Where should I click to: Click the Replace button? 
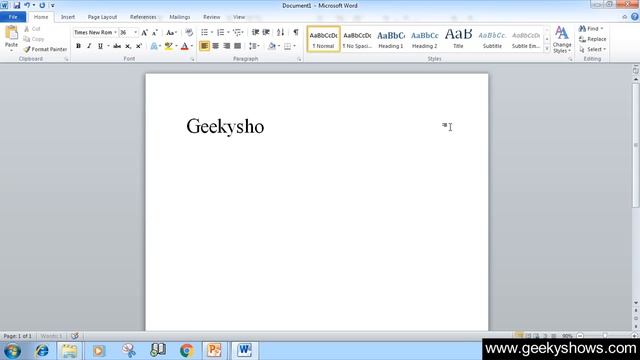pyautogui.click(x=593, y=39)
